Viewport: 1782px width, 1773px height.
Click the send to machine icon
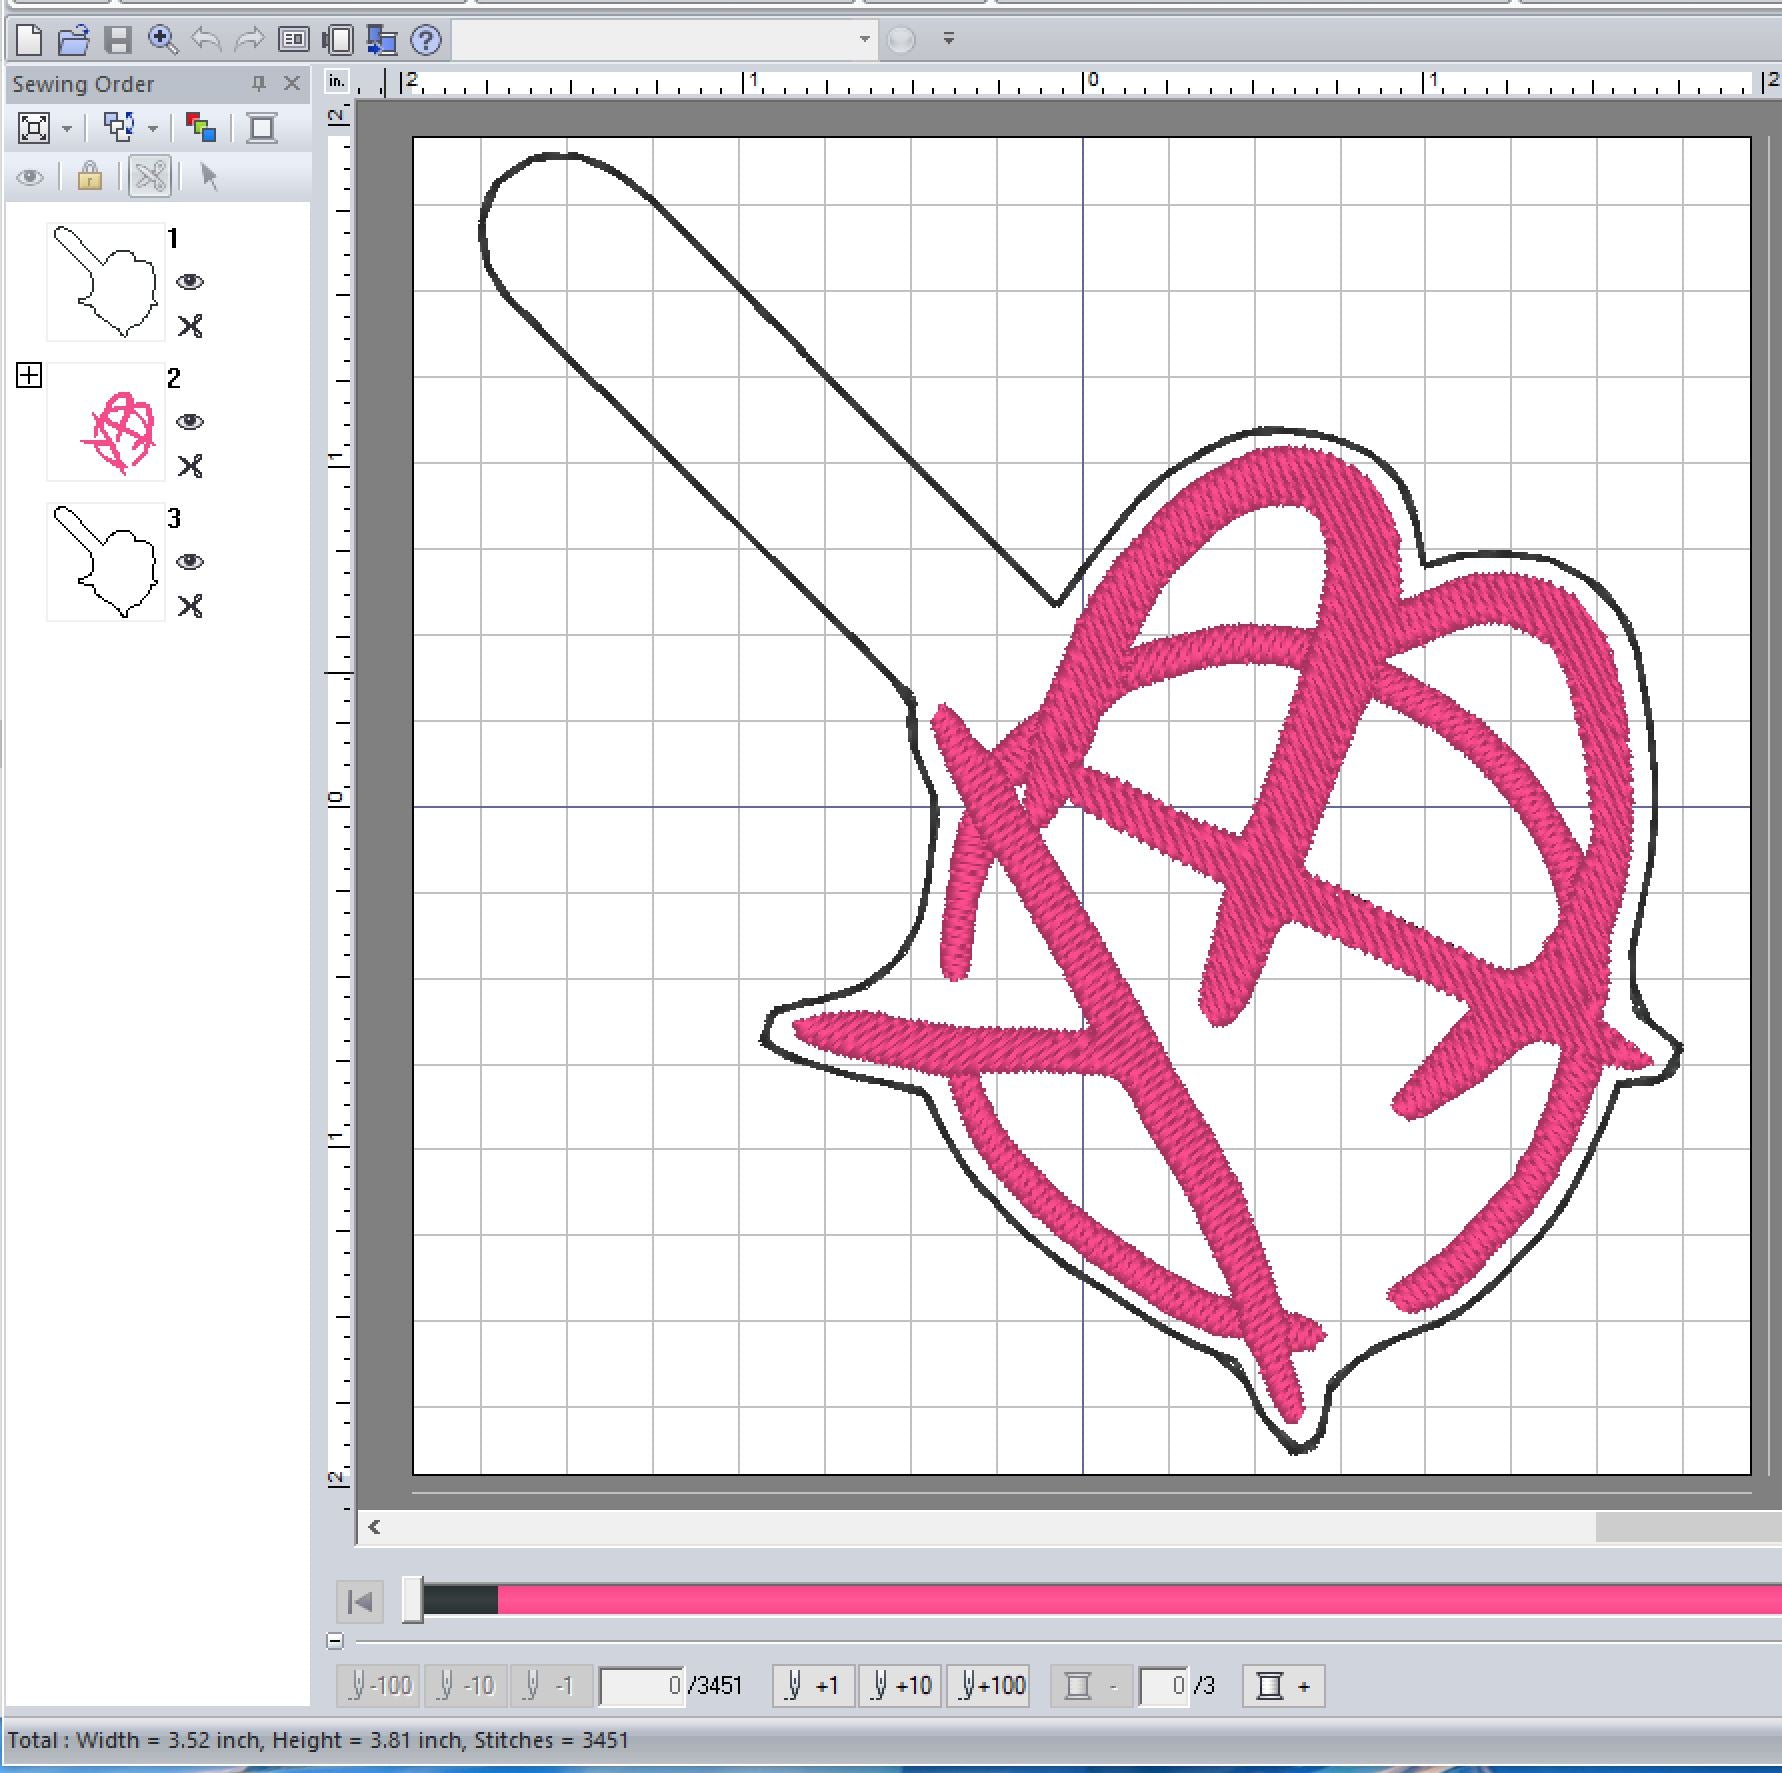(x=382, y=40)
